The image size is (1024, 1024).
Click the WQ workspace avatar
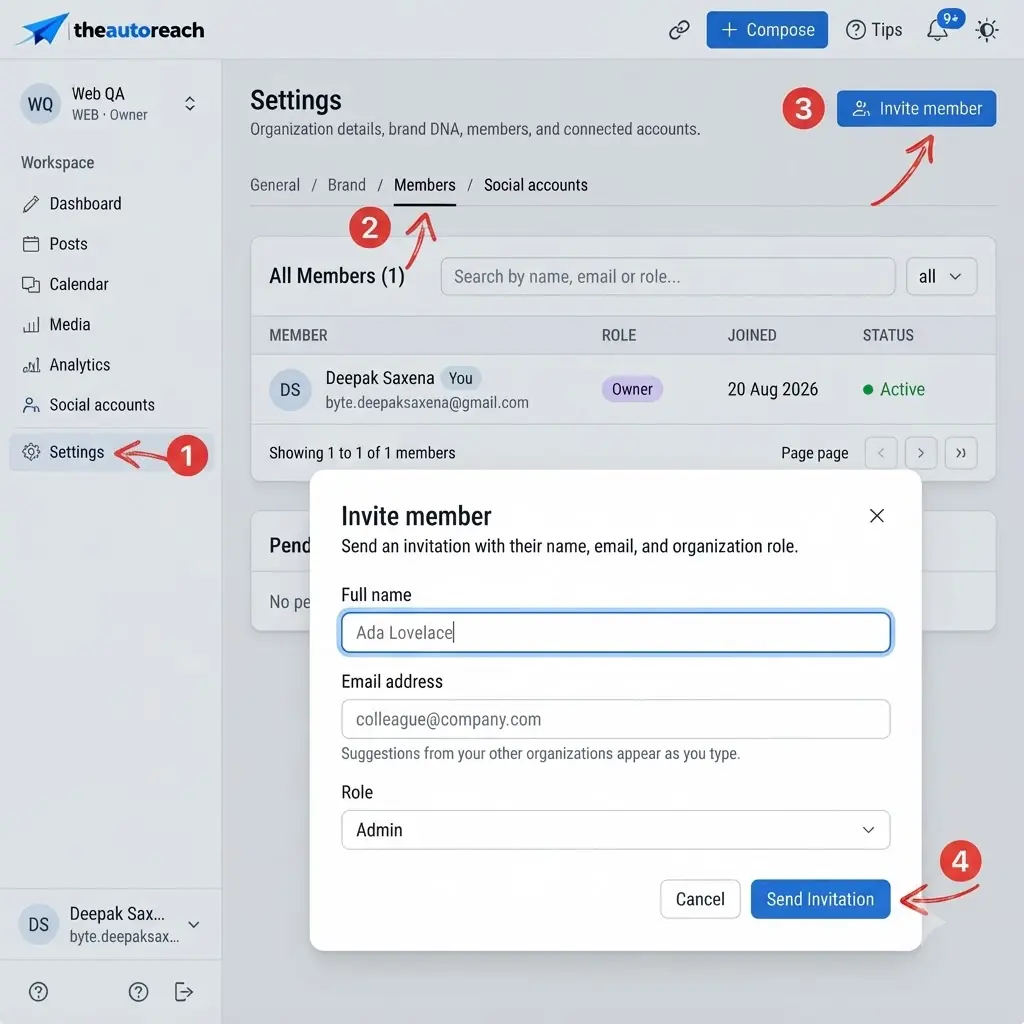40,104
